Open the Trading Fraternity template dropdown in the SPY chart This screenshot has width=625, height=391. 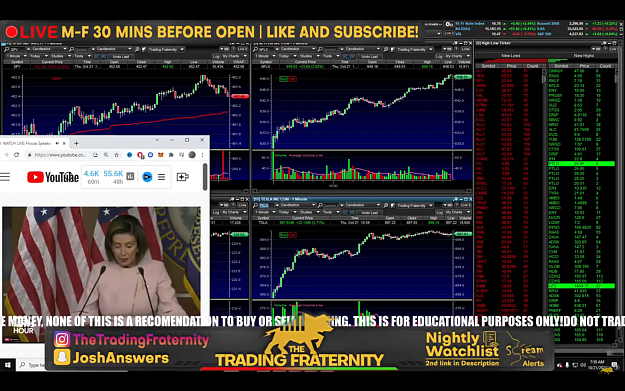tap(166, 49)
